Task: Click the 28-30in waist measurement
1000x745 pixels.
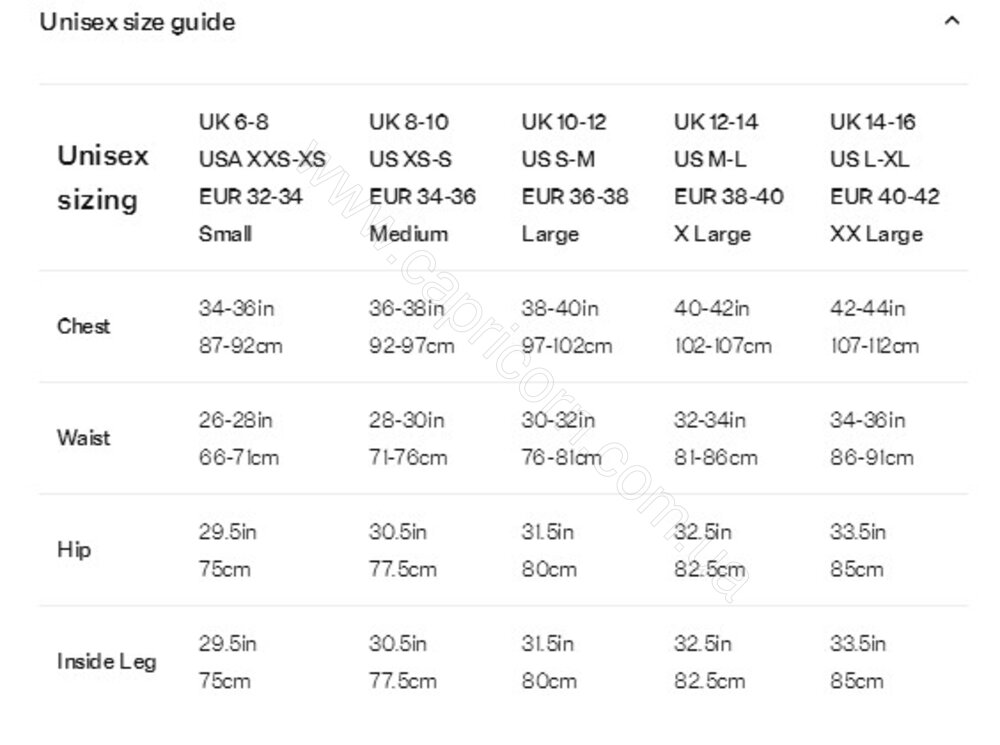Action: 406,420
